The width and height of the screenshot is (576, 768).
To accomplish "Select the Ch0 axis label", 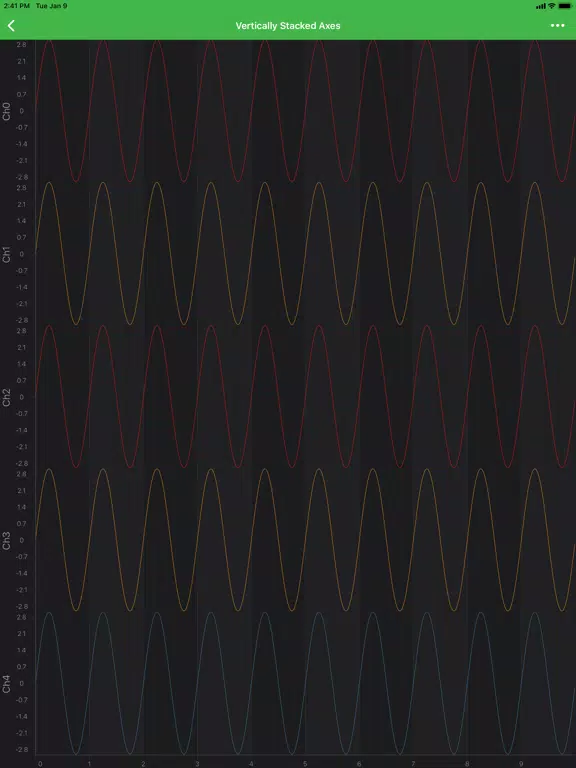I will point(6,112).
